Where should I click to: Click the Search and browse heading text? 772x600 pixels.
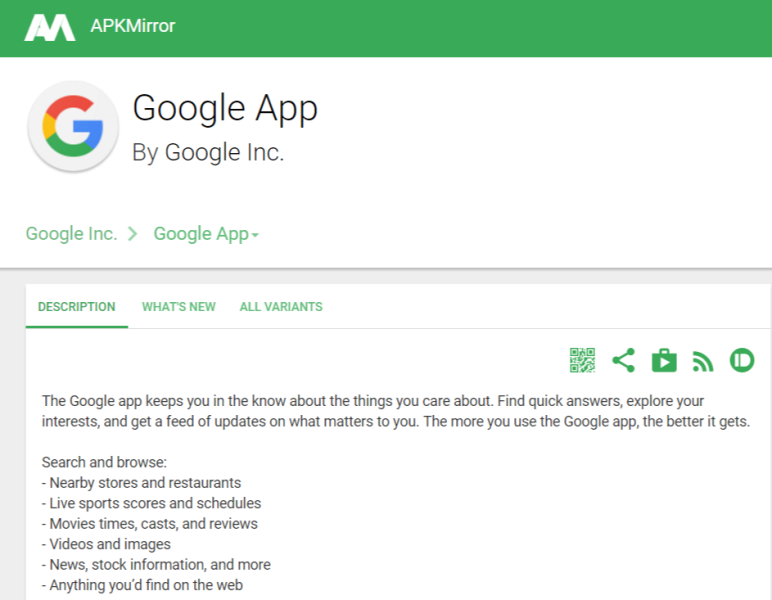pyautogui.click(x=104, y=462)
